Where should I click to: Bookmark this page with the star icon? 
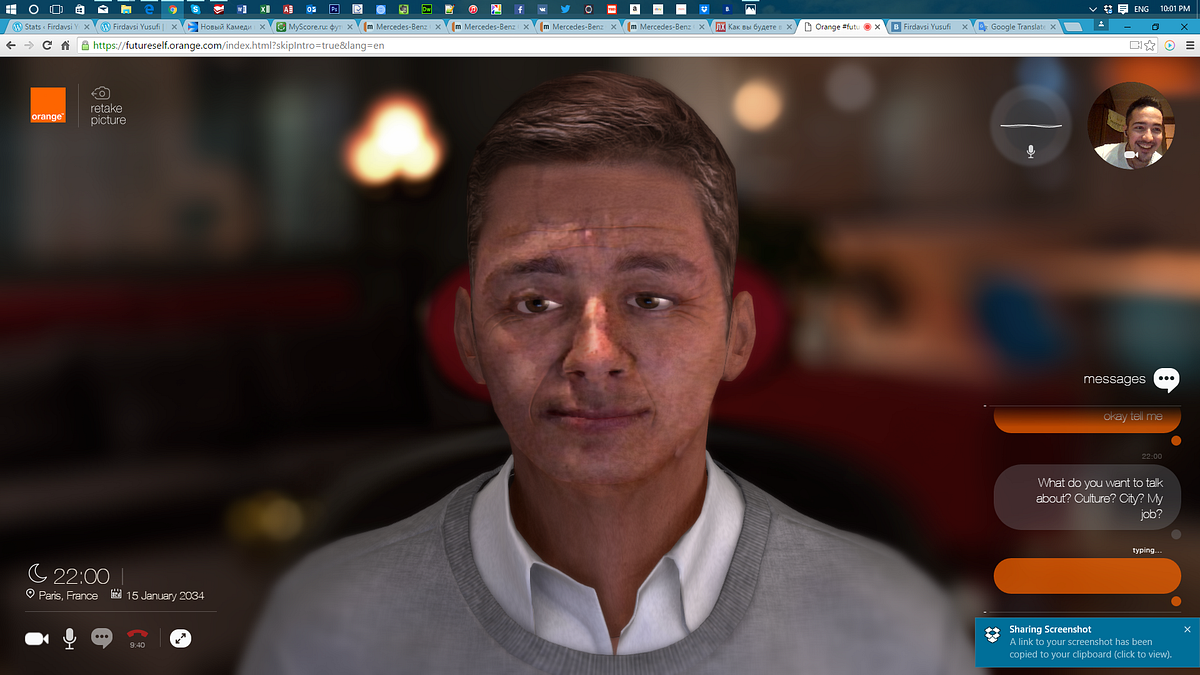1150,45
